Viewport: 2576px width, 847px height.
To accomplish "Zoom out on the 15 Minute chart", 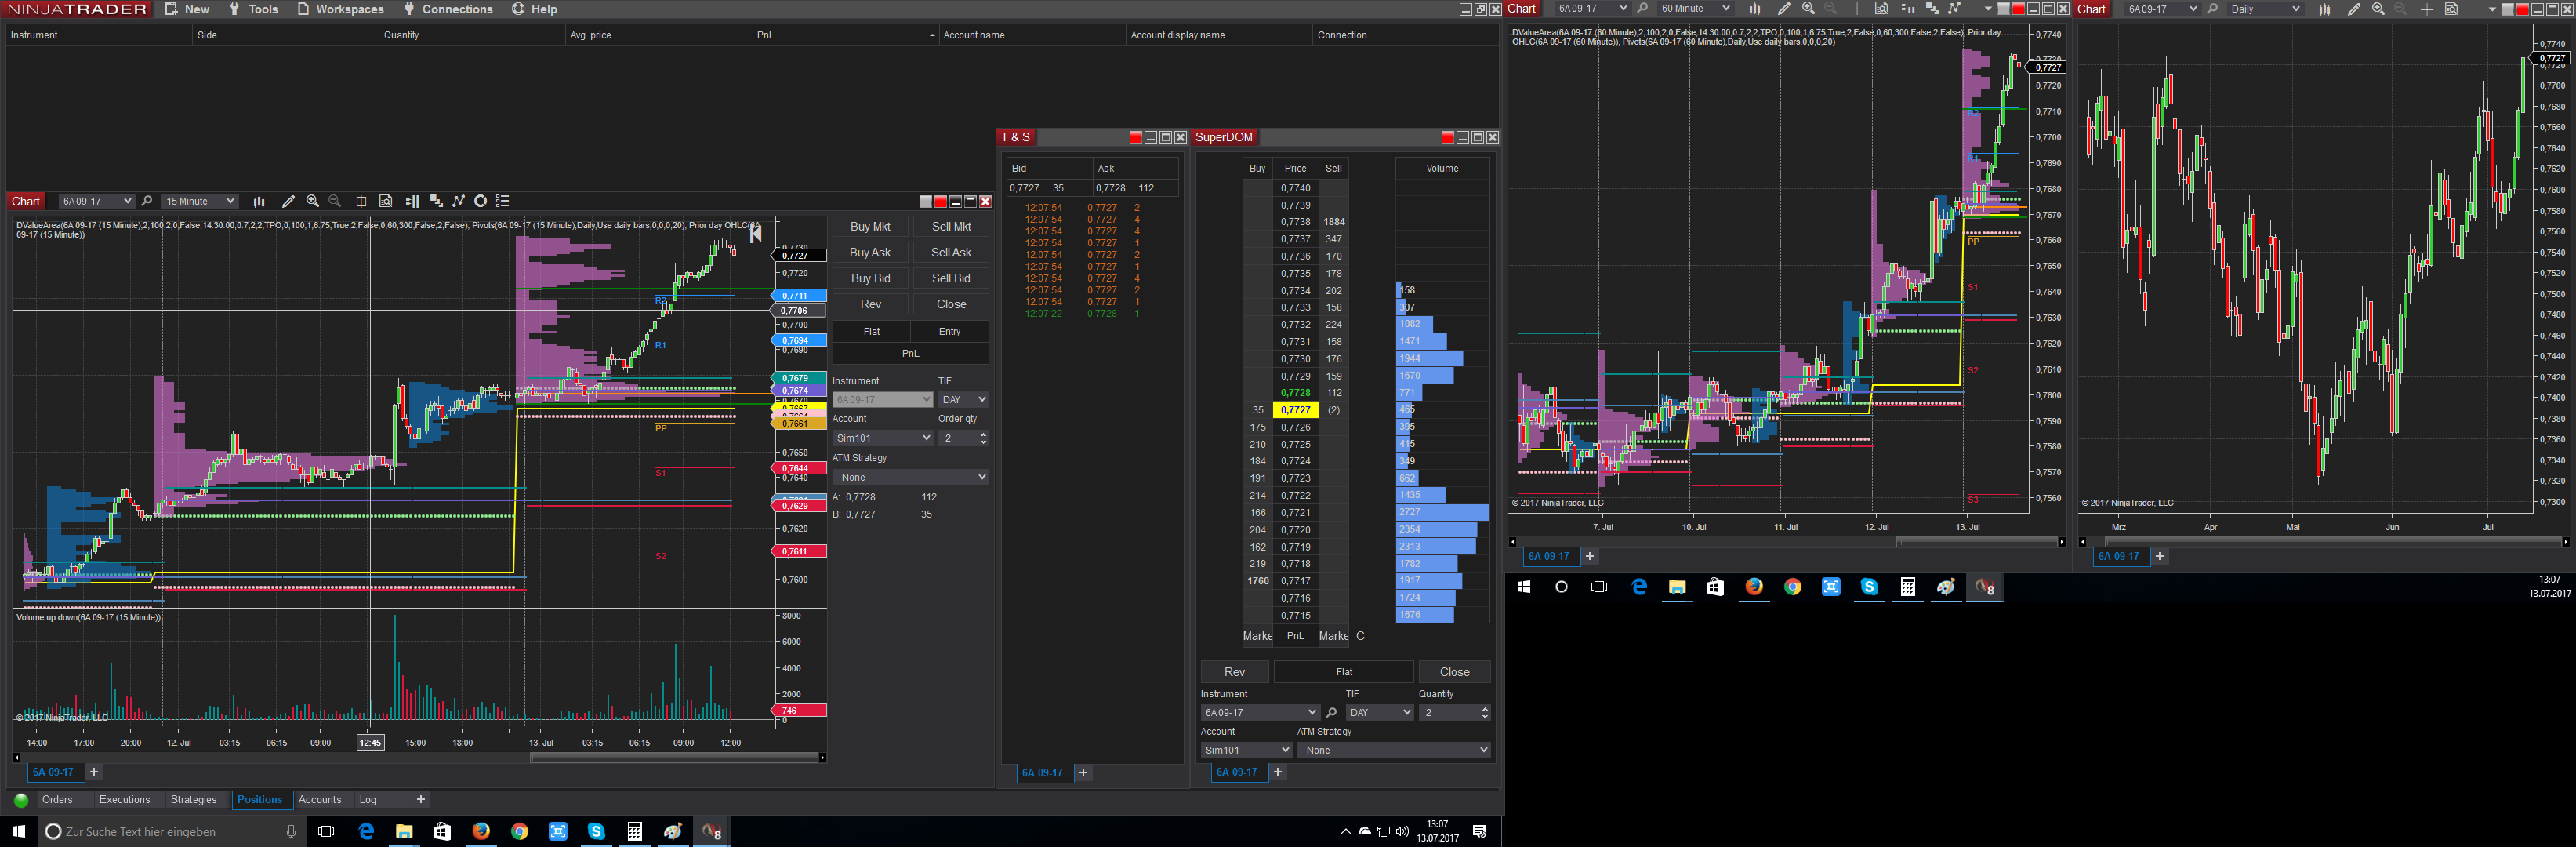I will point(335,201).
